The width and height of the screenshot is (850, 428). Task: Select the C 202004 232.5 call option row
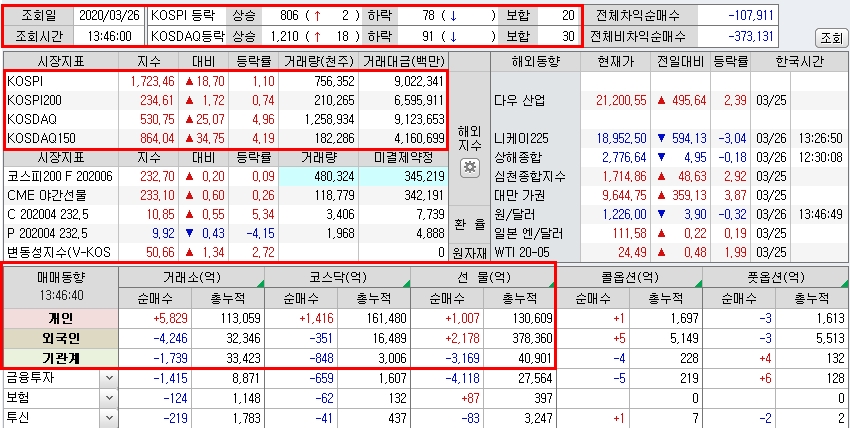coord(226,214)
